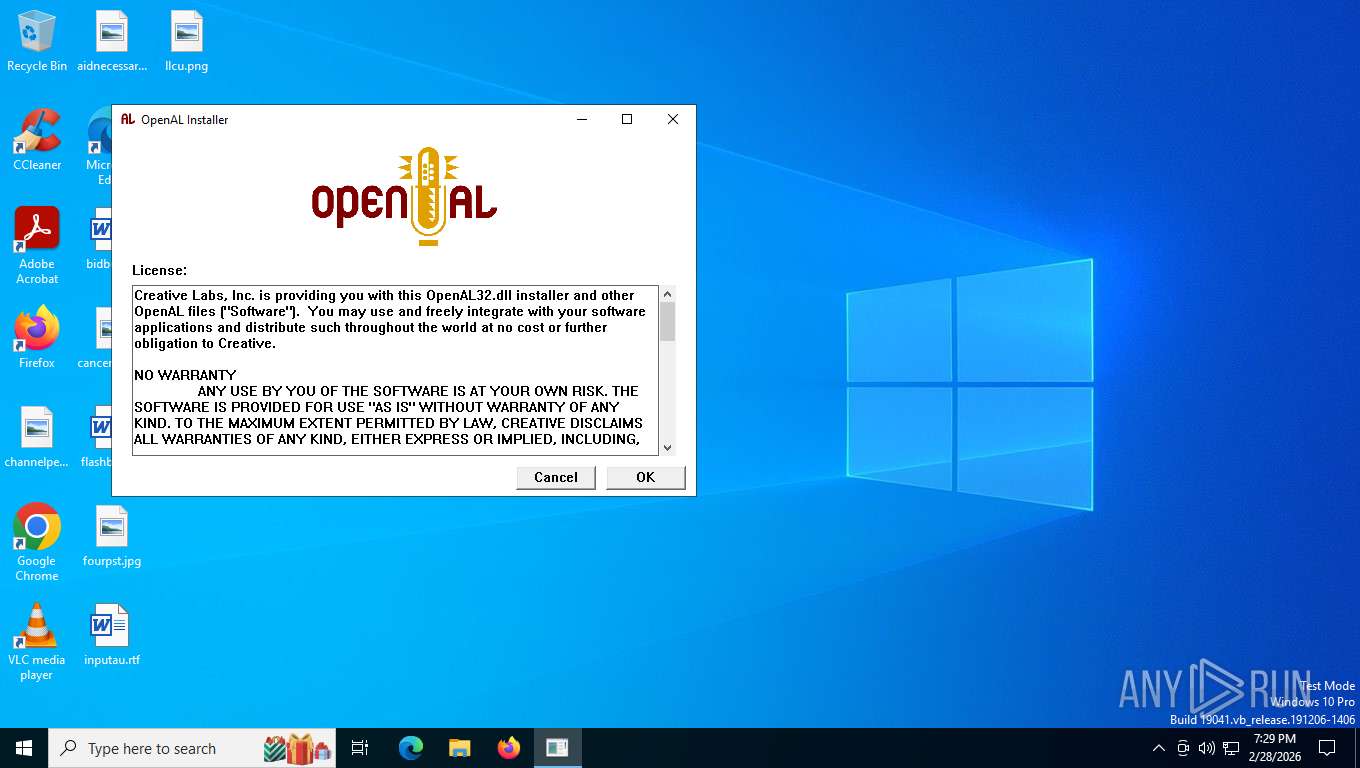Screen dimensions: 1360x768
Task: Select the Google Chrome desktop shortcut
Action: (37, 542)
